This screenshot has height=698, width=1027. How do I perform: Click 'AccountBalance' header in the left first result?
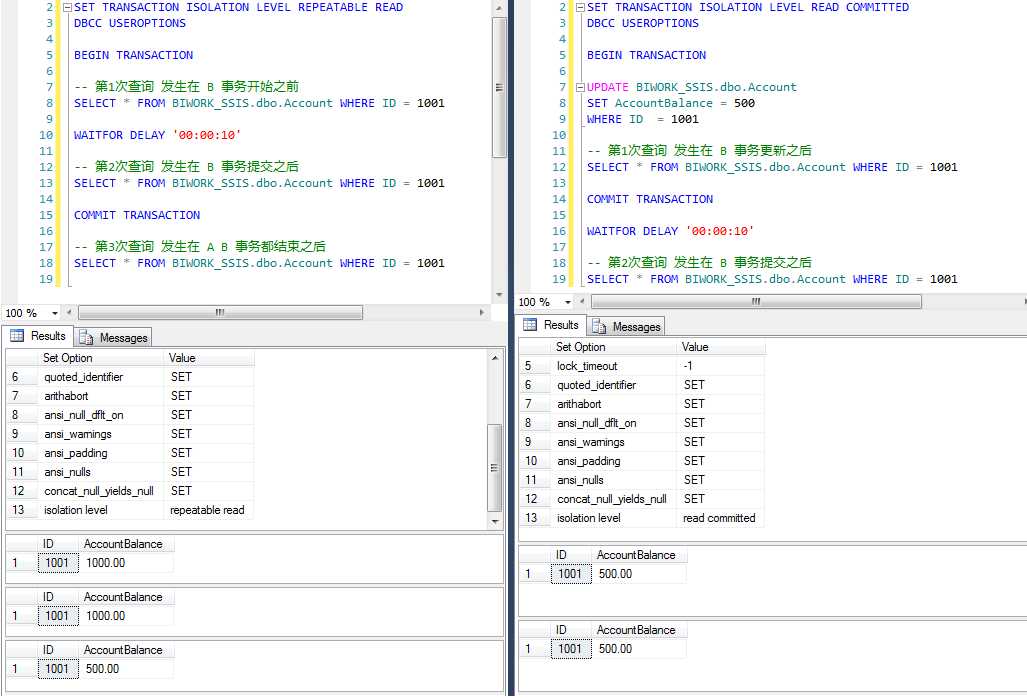point(126,544)
